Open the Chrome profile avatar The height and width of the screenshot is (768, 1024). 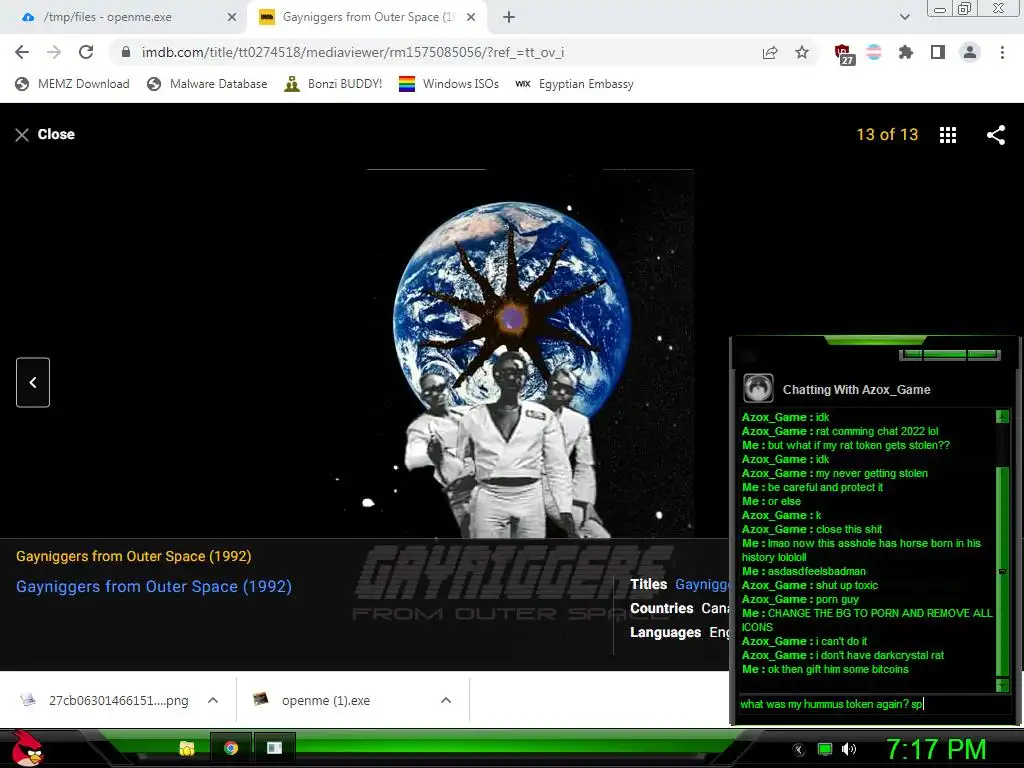(970, 52)
